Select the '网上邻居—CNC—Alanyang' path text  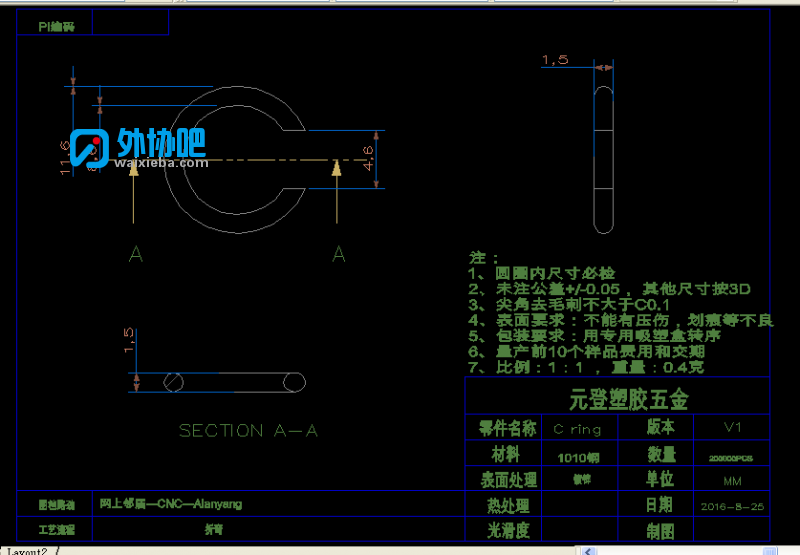(x=171, y=504)
